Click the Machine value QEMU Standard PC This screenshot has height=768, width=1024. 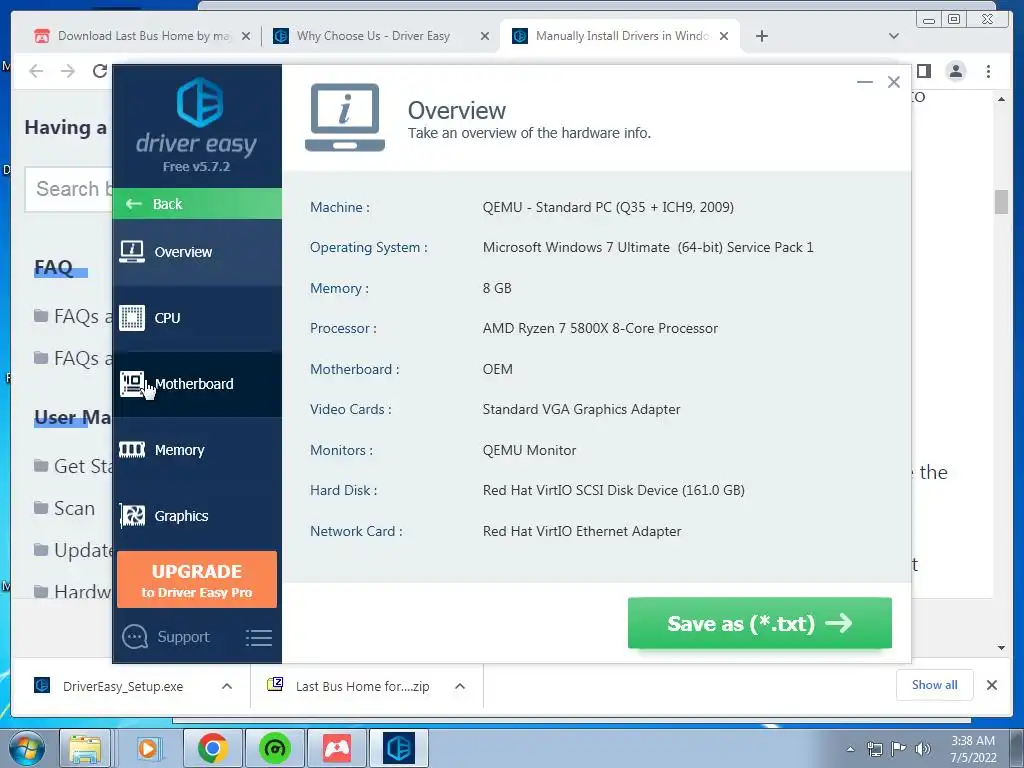click(608, 208)
